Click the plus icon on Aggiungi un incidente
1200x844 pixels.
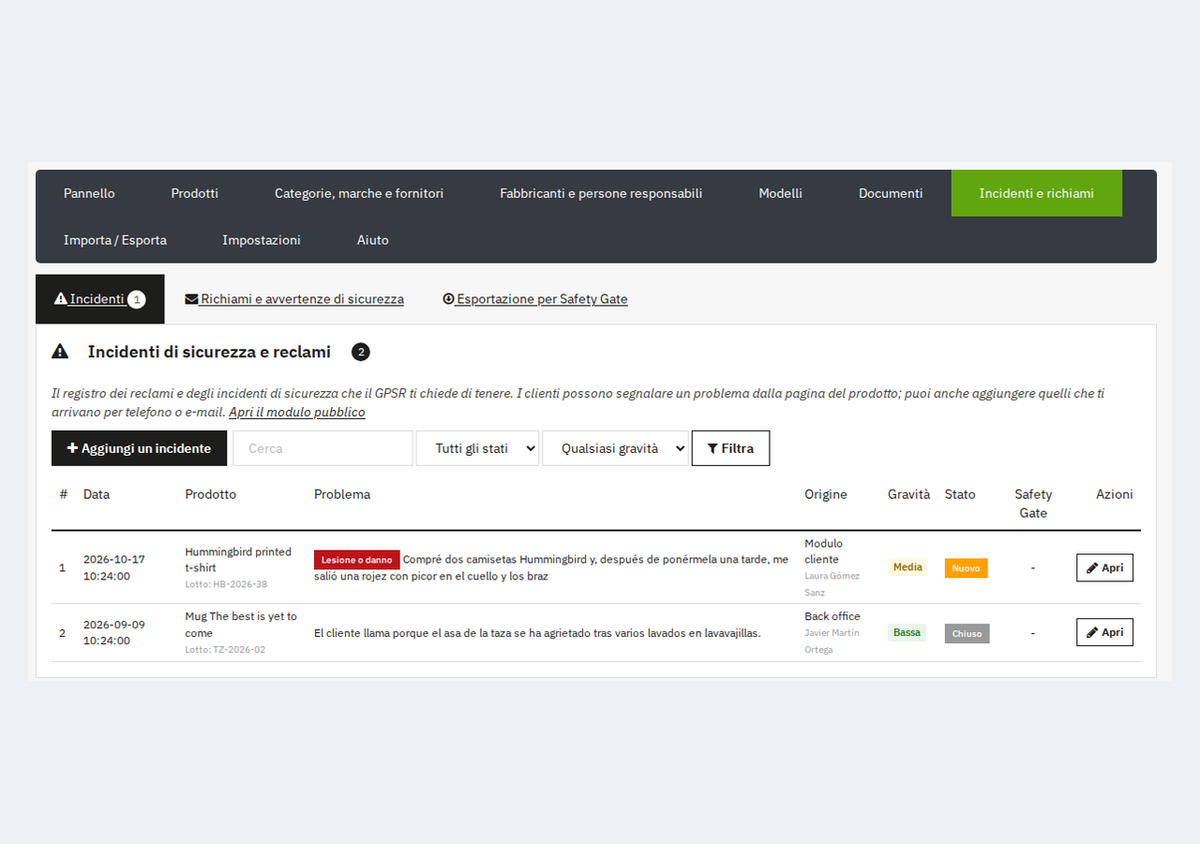pyautogui.click(x=72, y=449)
